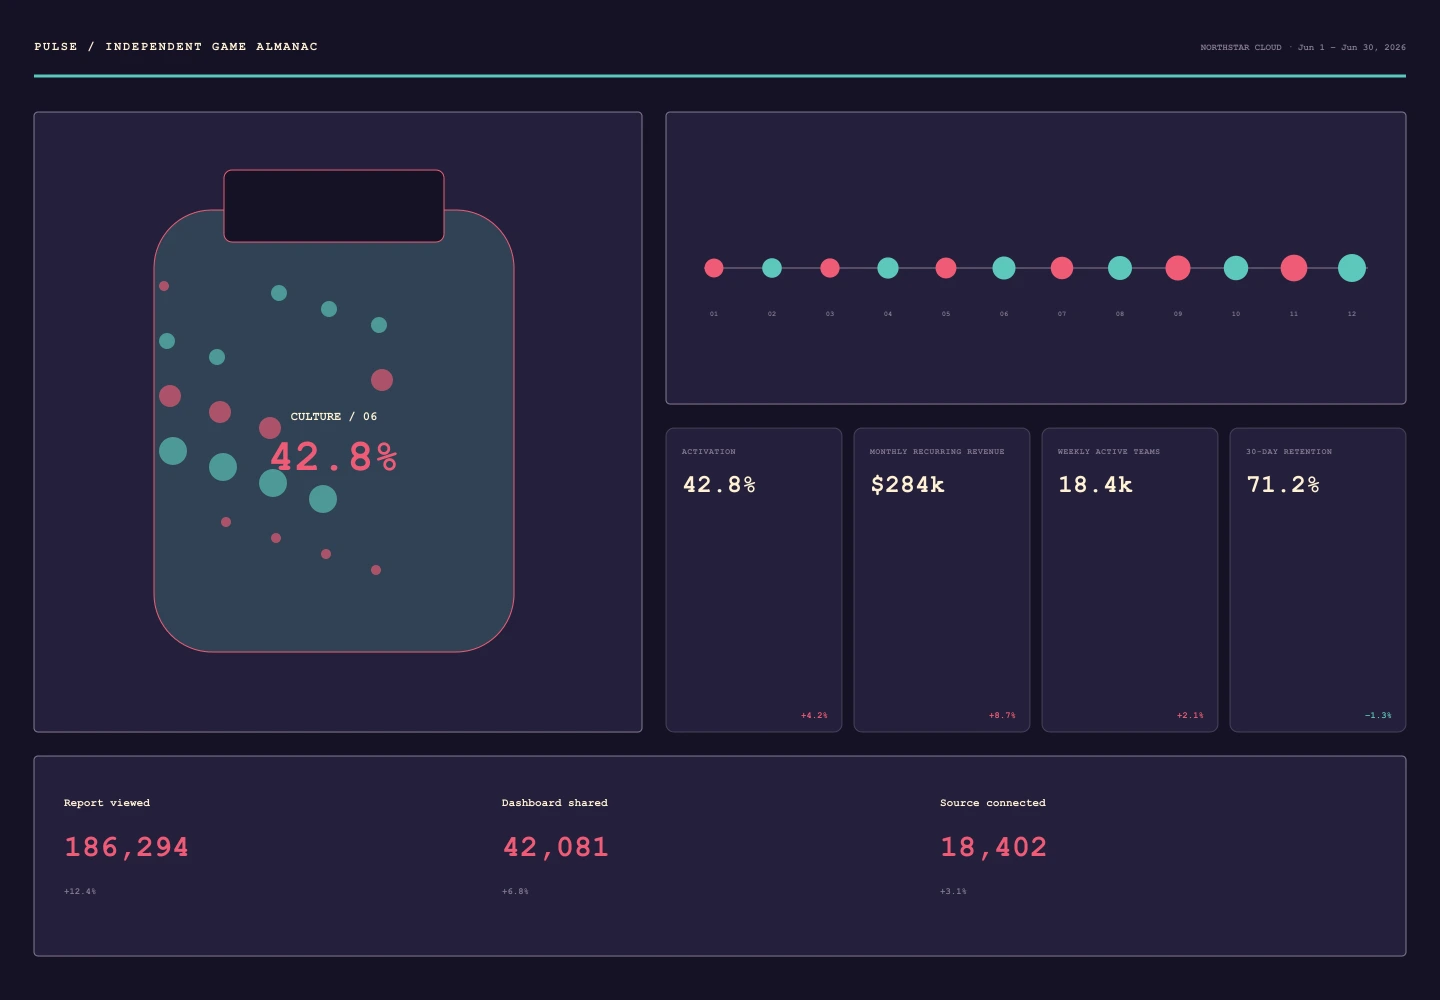Viewport: 1440px width, 1000px height.
Task: Click the $284k revenue value
Action: point(907,485)
